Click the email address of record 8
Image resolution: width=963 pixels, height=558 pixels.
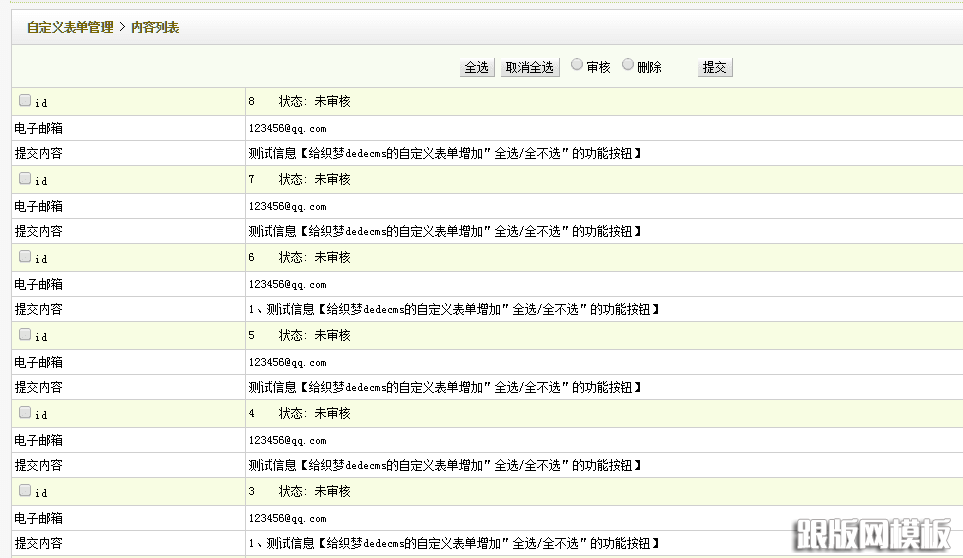(x=288, y=129)
